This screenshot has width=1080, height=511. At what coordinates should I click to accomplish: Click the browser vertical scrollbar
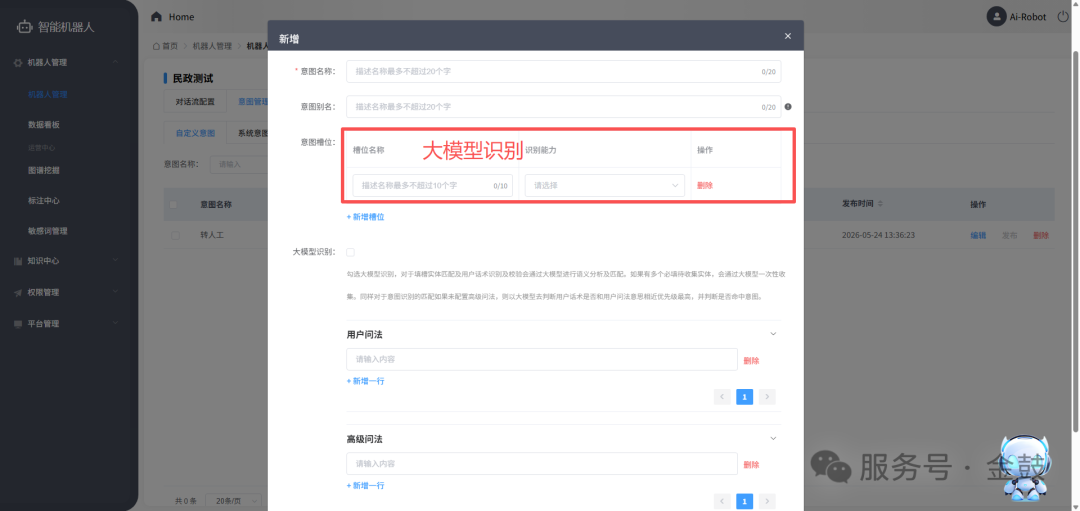click(x=1075, y=241)
